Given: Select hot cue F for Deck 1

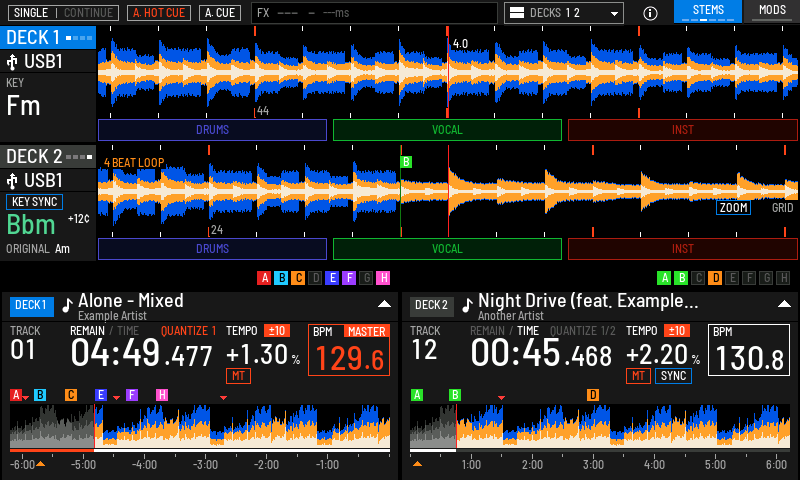Looking at the screenshot, I should pyautogui.click(x=349, y=278).
